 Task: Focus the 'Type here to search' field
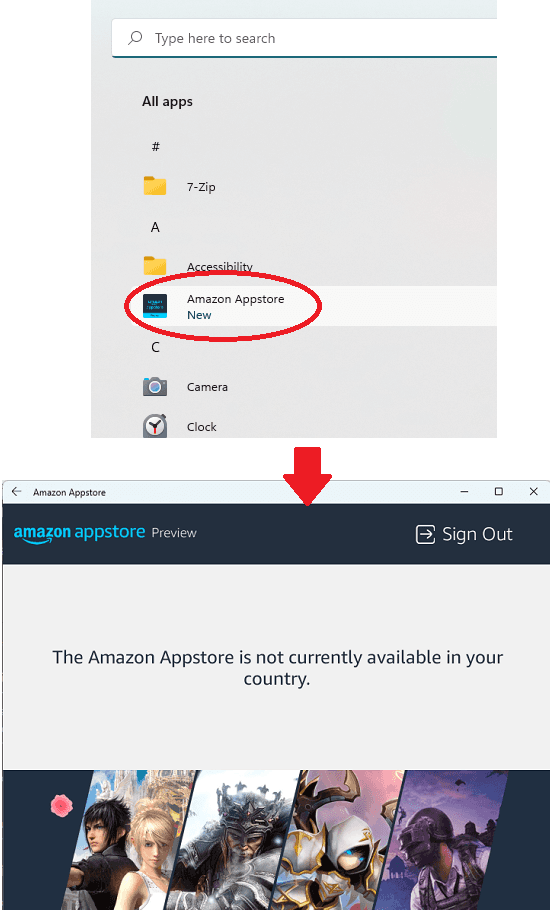[x=304, y=38]
